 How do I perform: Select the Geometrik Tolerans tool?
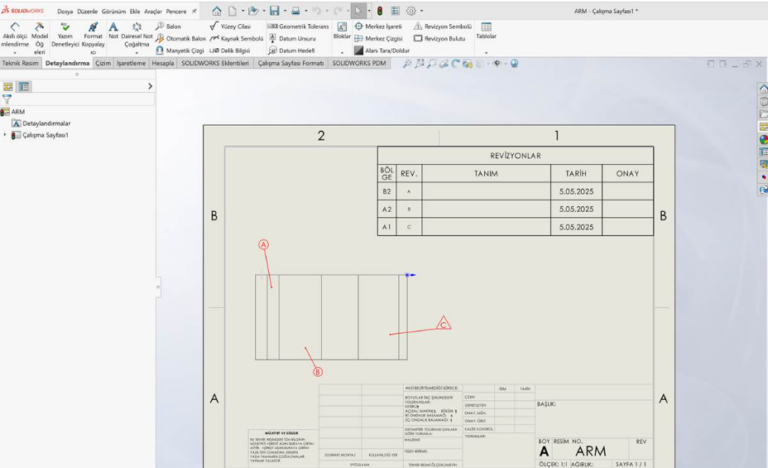click(298, 26)
